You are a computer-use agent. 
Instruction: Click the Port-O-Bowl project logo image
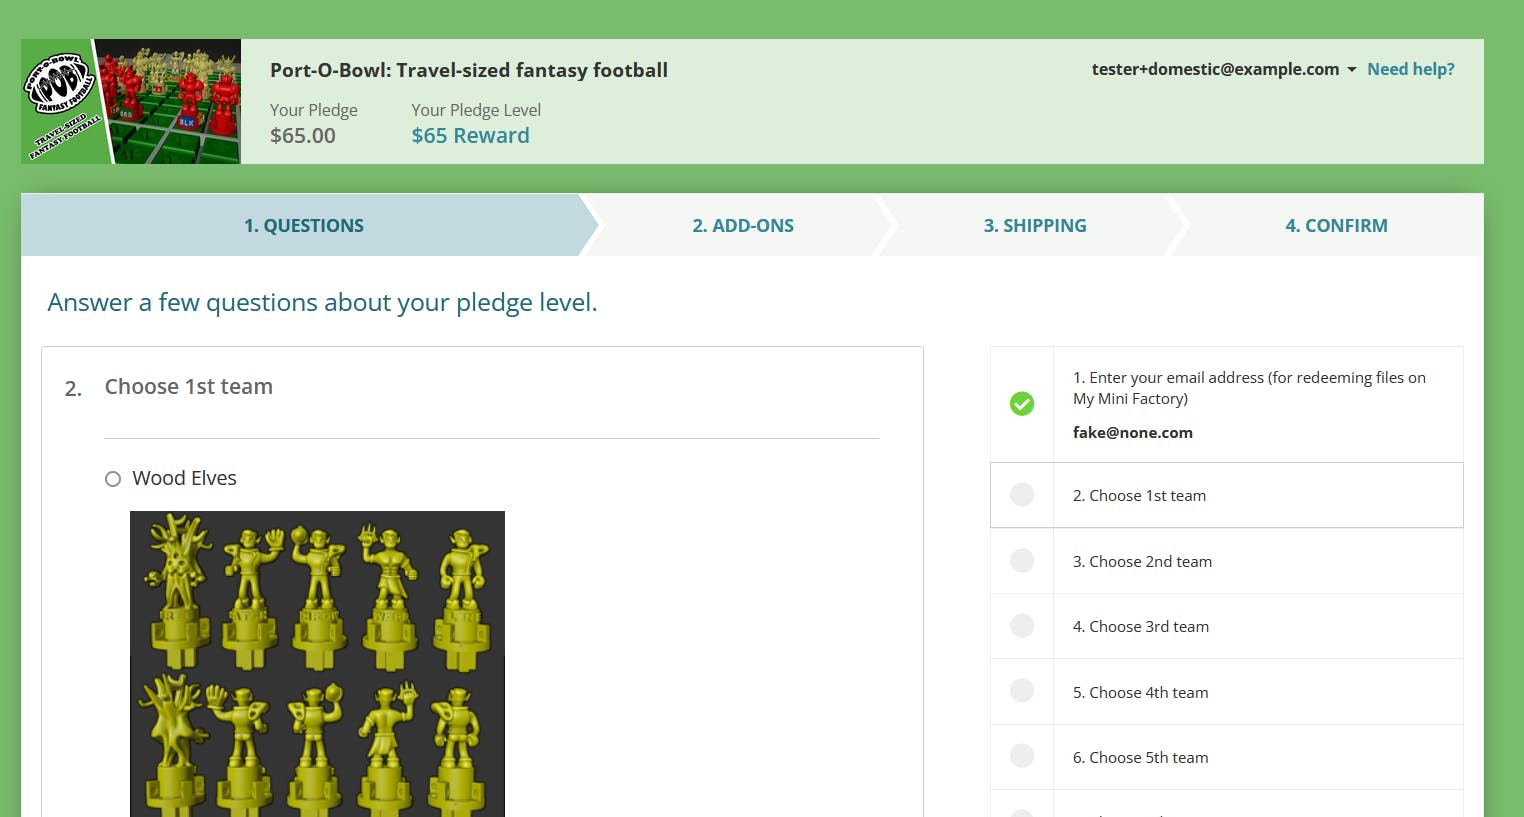(x=131, y=101)
